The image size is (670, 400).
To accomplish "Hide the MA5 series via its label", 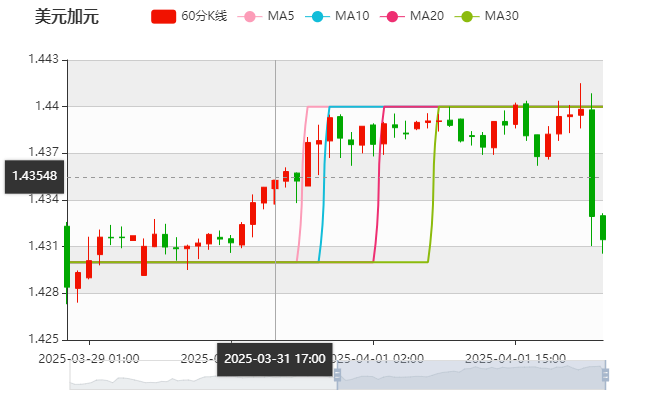I will coord(282,17).
